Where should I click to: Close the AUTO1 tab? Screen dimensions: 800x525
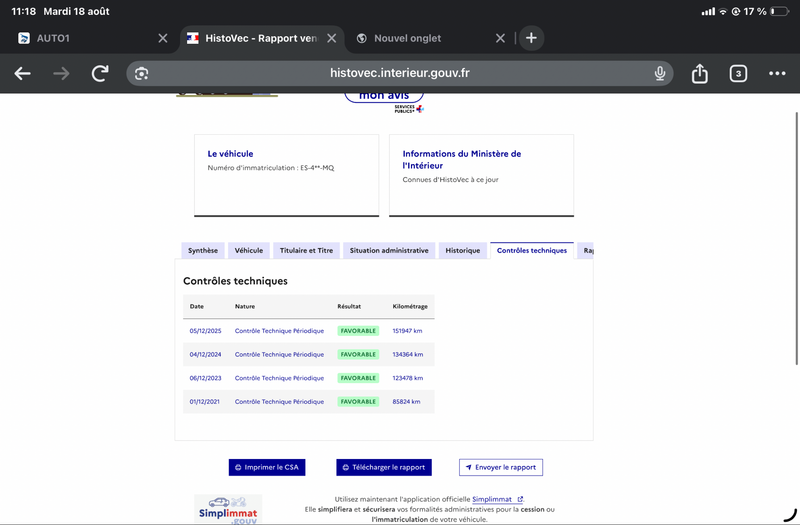pos(163,38)
